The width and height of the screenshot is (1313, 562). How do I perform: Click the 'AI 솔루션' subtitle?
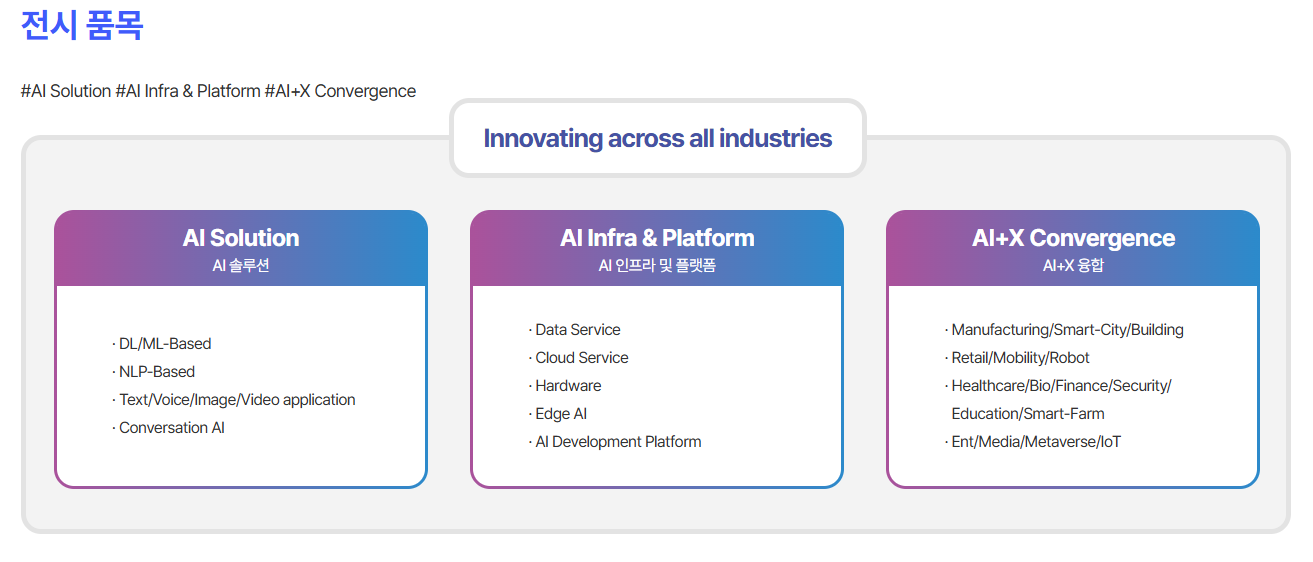(x=241, y=266)
